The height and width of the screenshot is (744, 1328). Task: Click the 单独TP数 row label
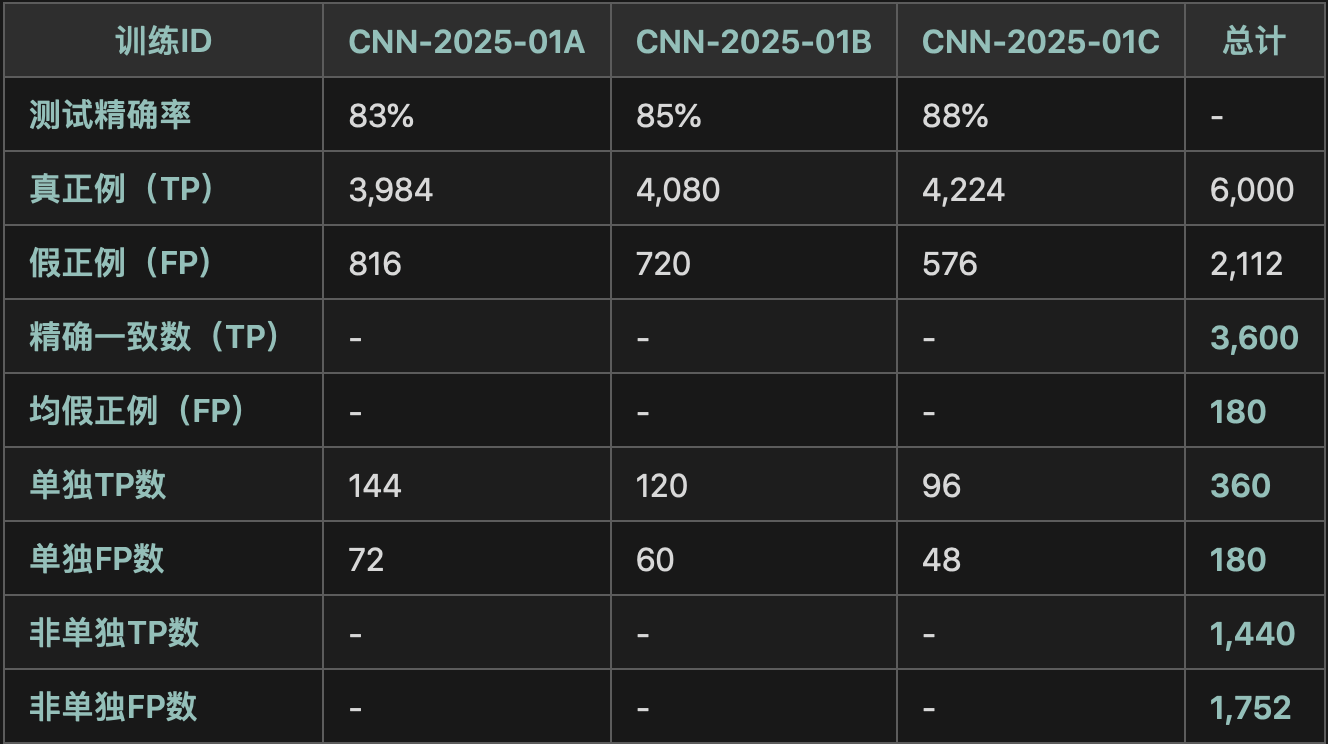click(x=98, y=485)
